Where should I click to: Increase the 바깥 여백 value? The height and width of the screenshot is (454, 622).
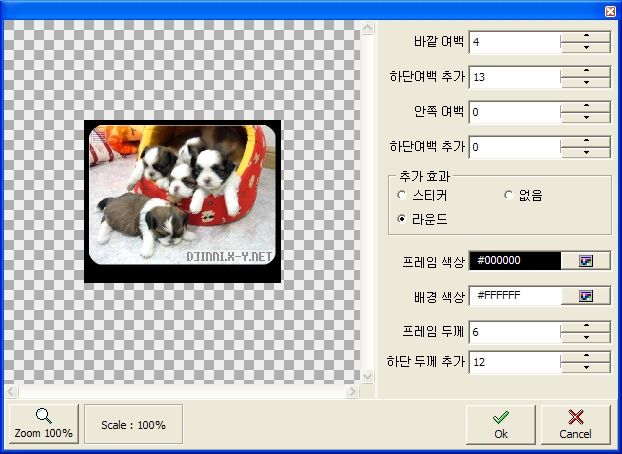pos(586,37)
